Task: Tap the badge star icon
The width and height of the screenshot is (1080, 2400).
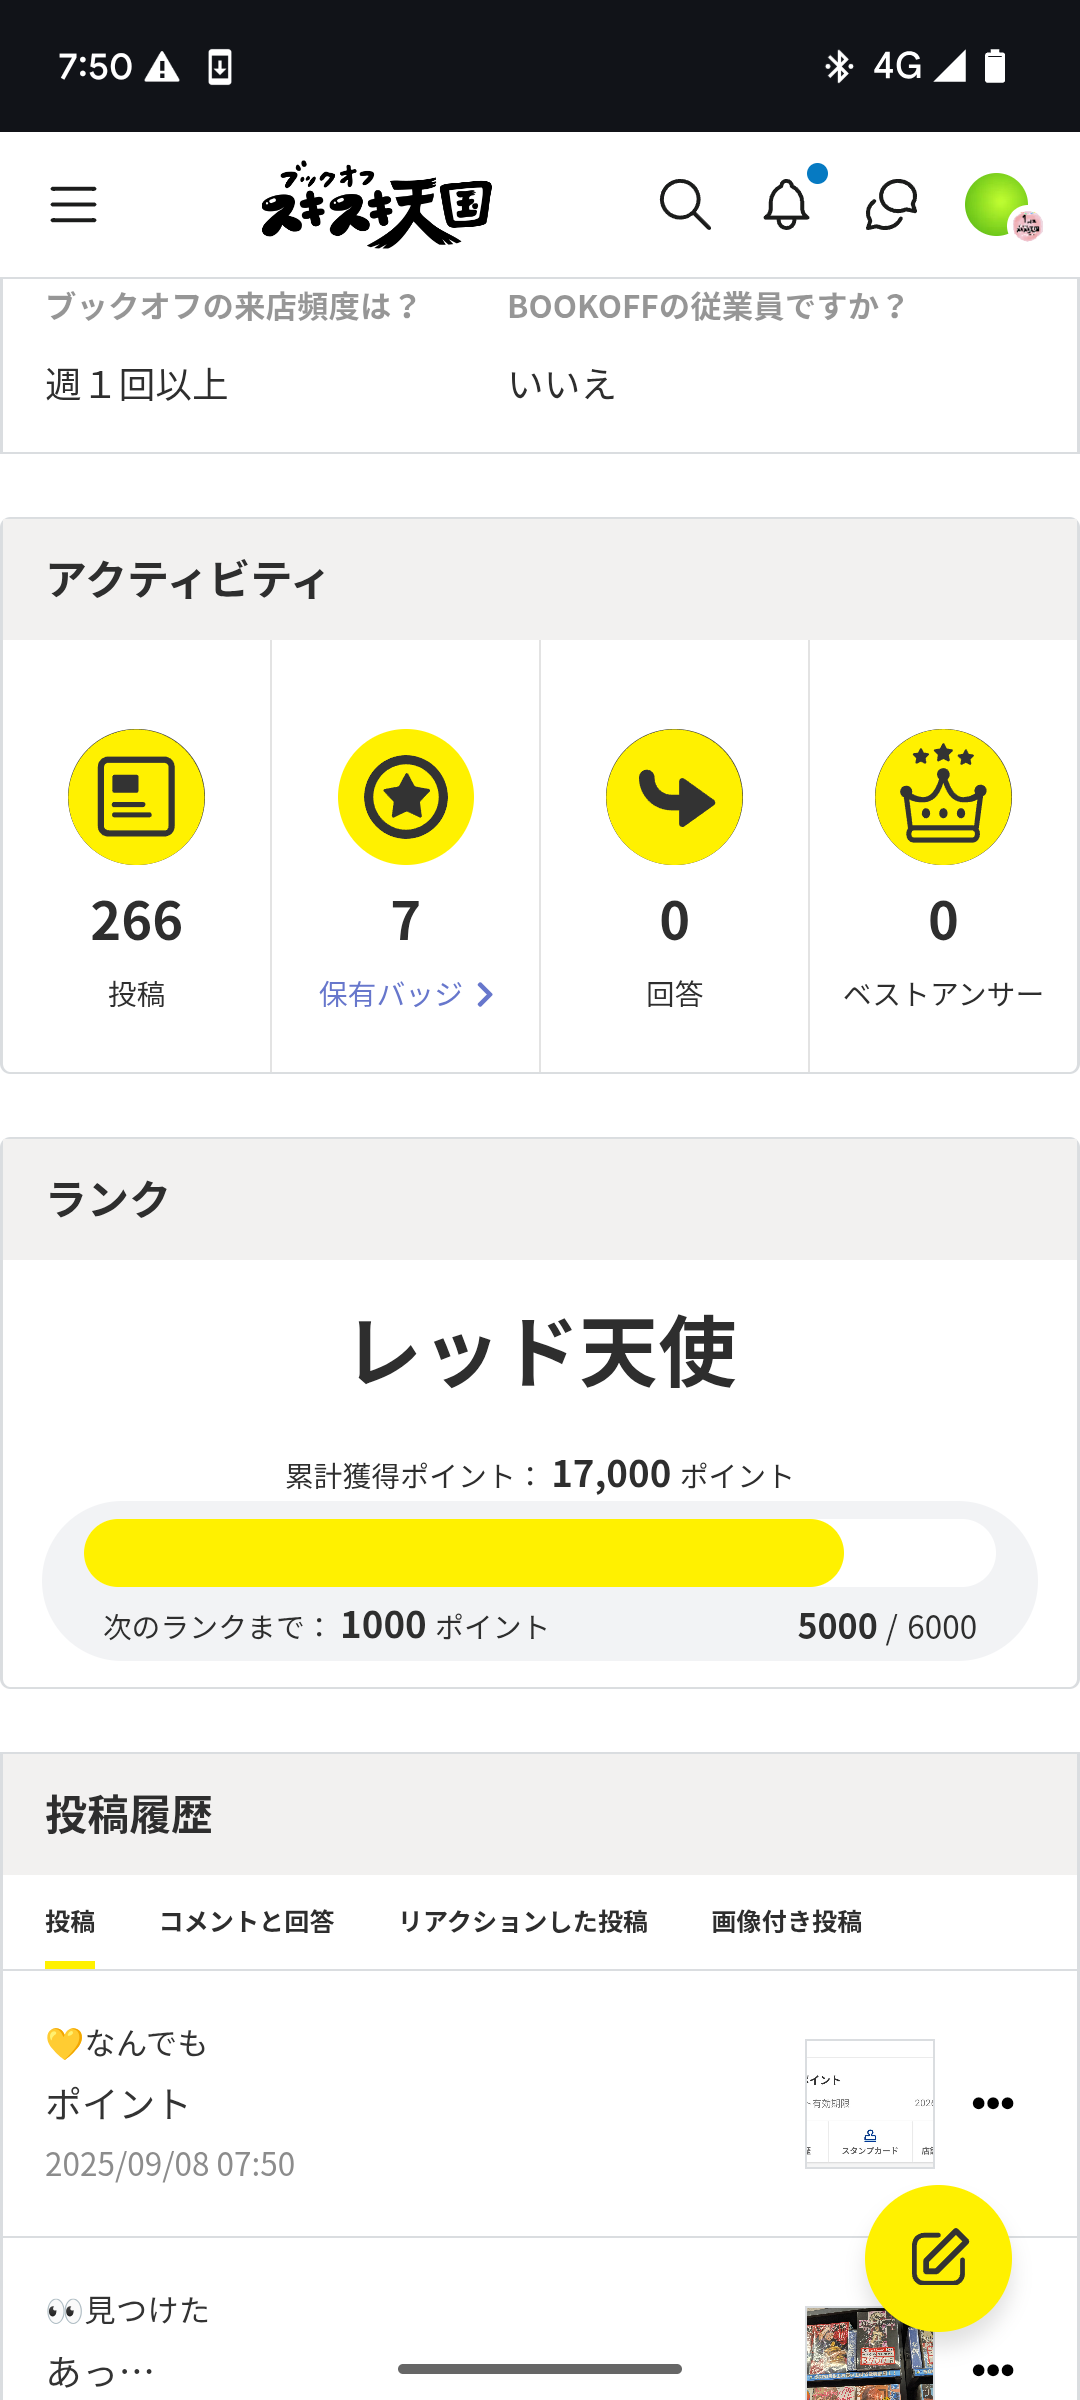Action: [405, 797]
